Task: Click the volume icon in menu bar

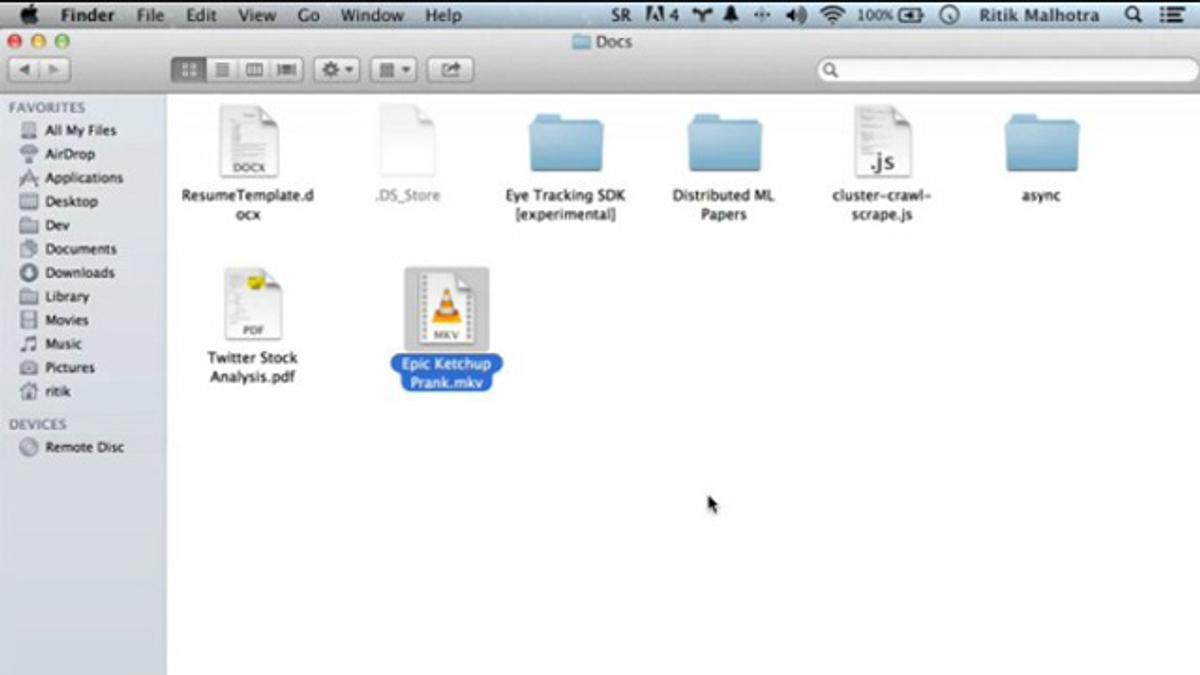Action: coord(796,15)
